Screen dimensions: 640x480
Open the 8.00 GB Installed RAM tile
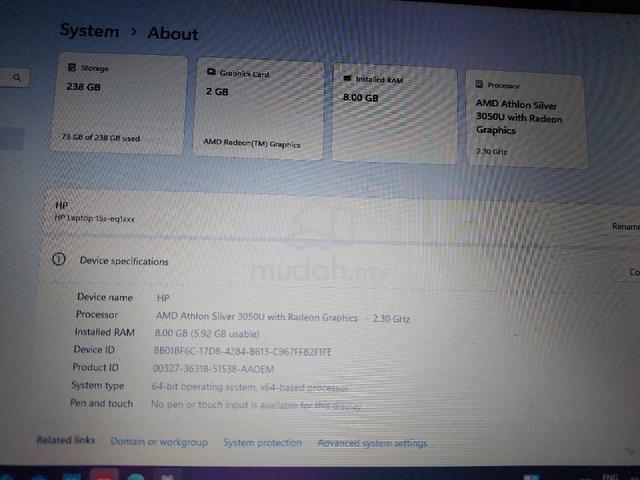pos(395,113)
